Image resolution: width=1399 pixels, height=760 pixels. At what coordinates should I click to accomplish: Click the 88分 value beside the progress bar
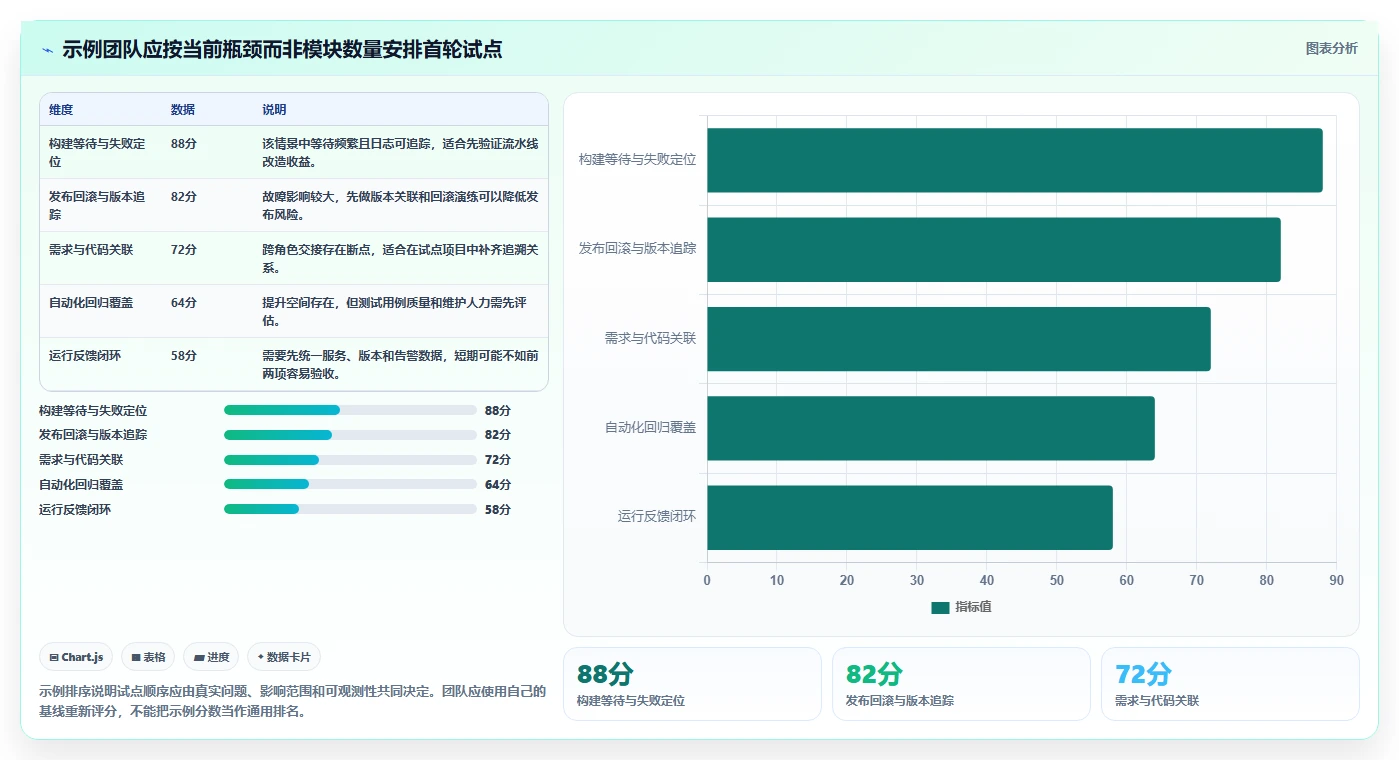point(498,410)
